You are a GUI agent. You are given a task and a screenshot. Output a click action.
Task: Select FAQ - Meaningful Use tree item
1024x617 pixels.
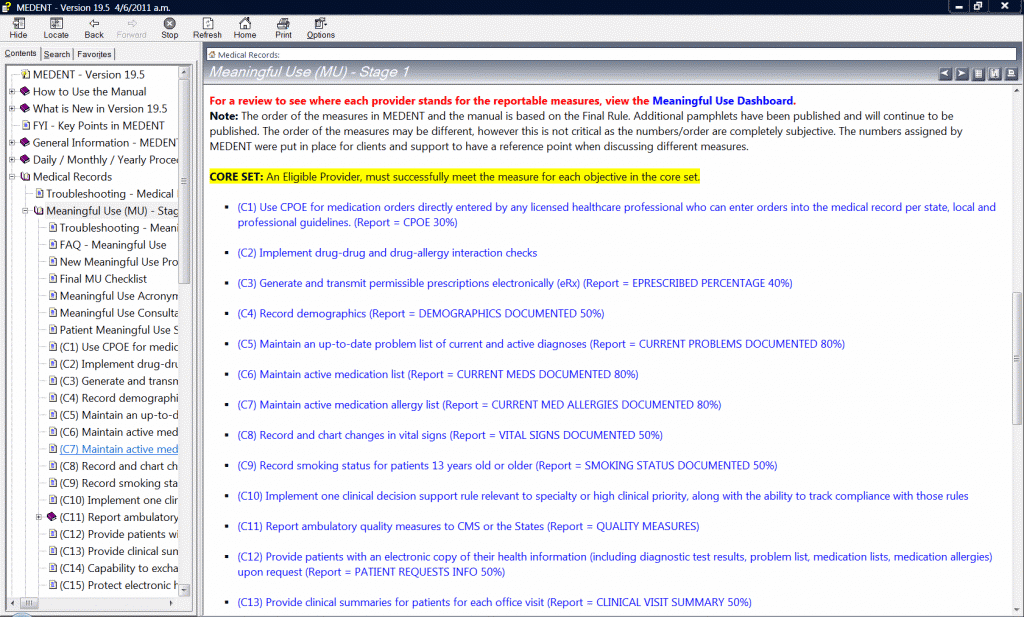click(x=113, y=245)
